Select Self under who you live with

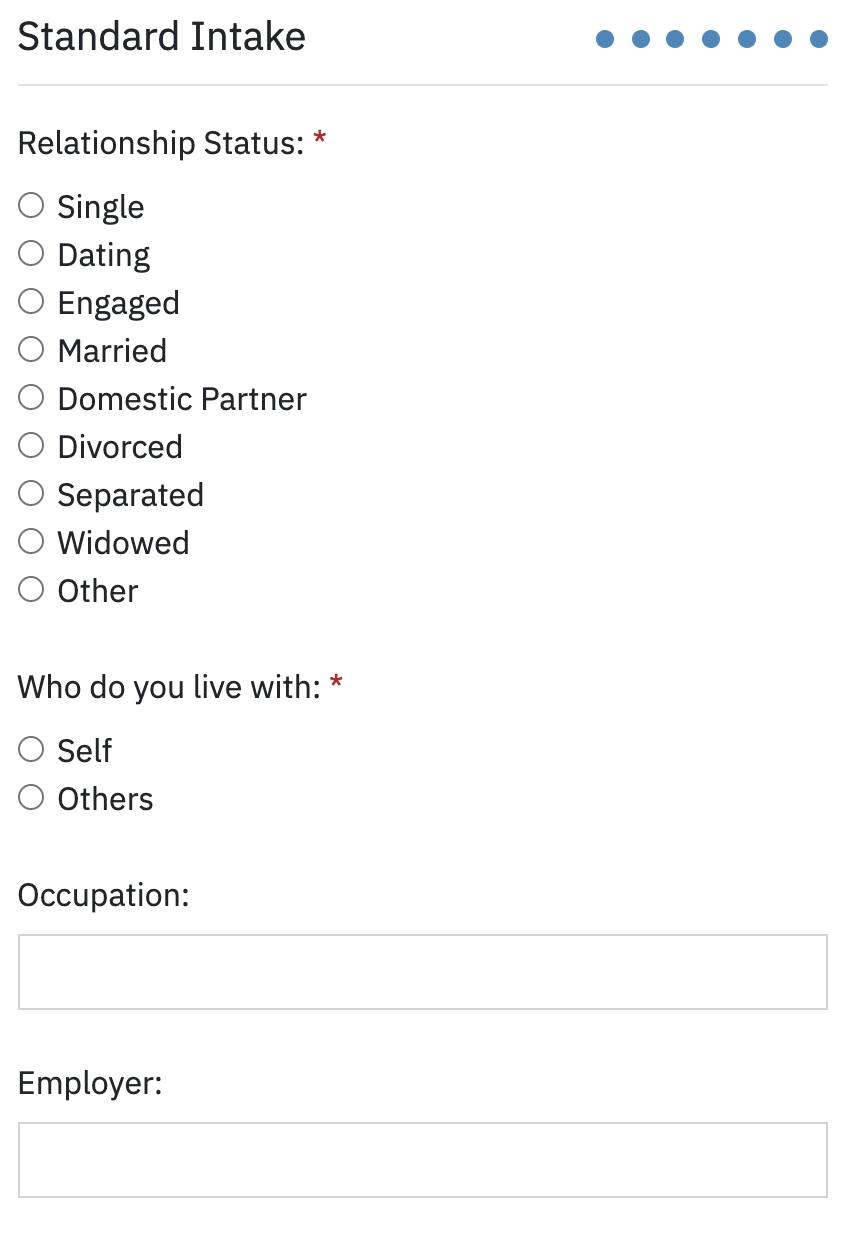click(32, 749)
